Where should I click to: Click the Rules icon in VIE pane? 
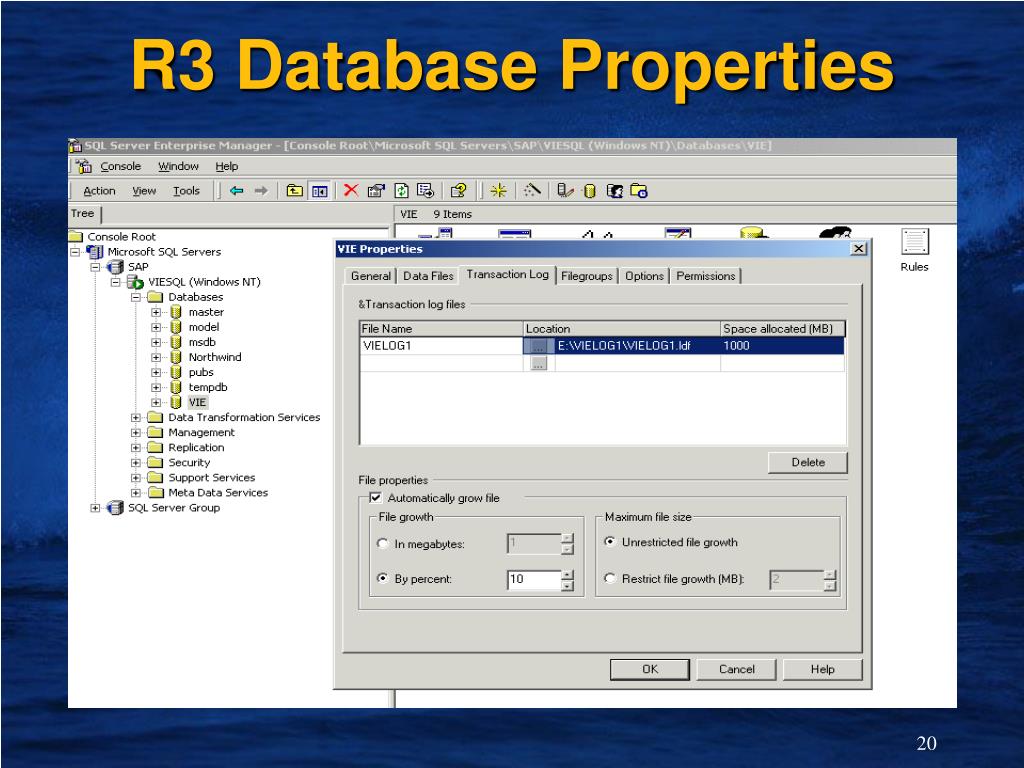pos(914,242)
